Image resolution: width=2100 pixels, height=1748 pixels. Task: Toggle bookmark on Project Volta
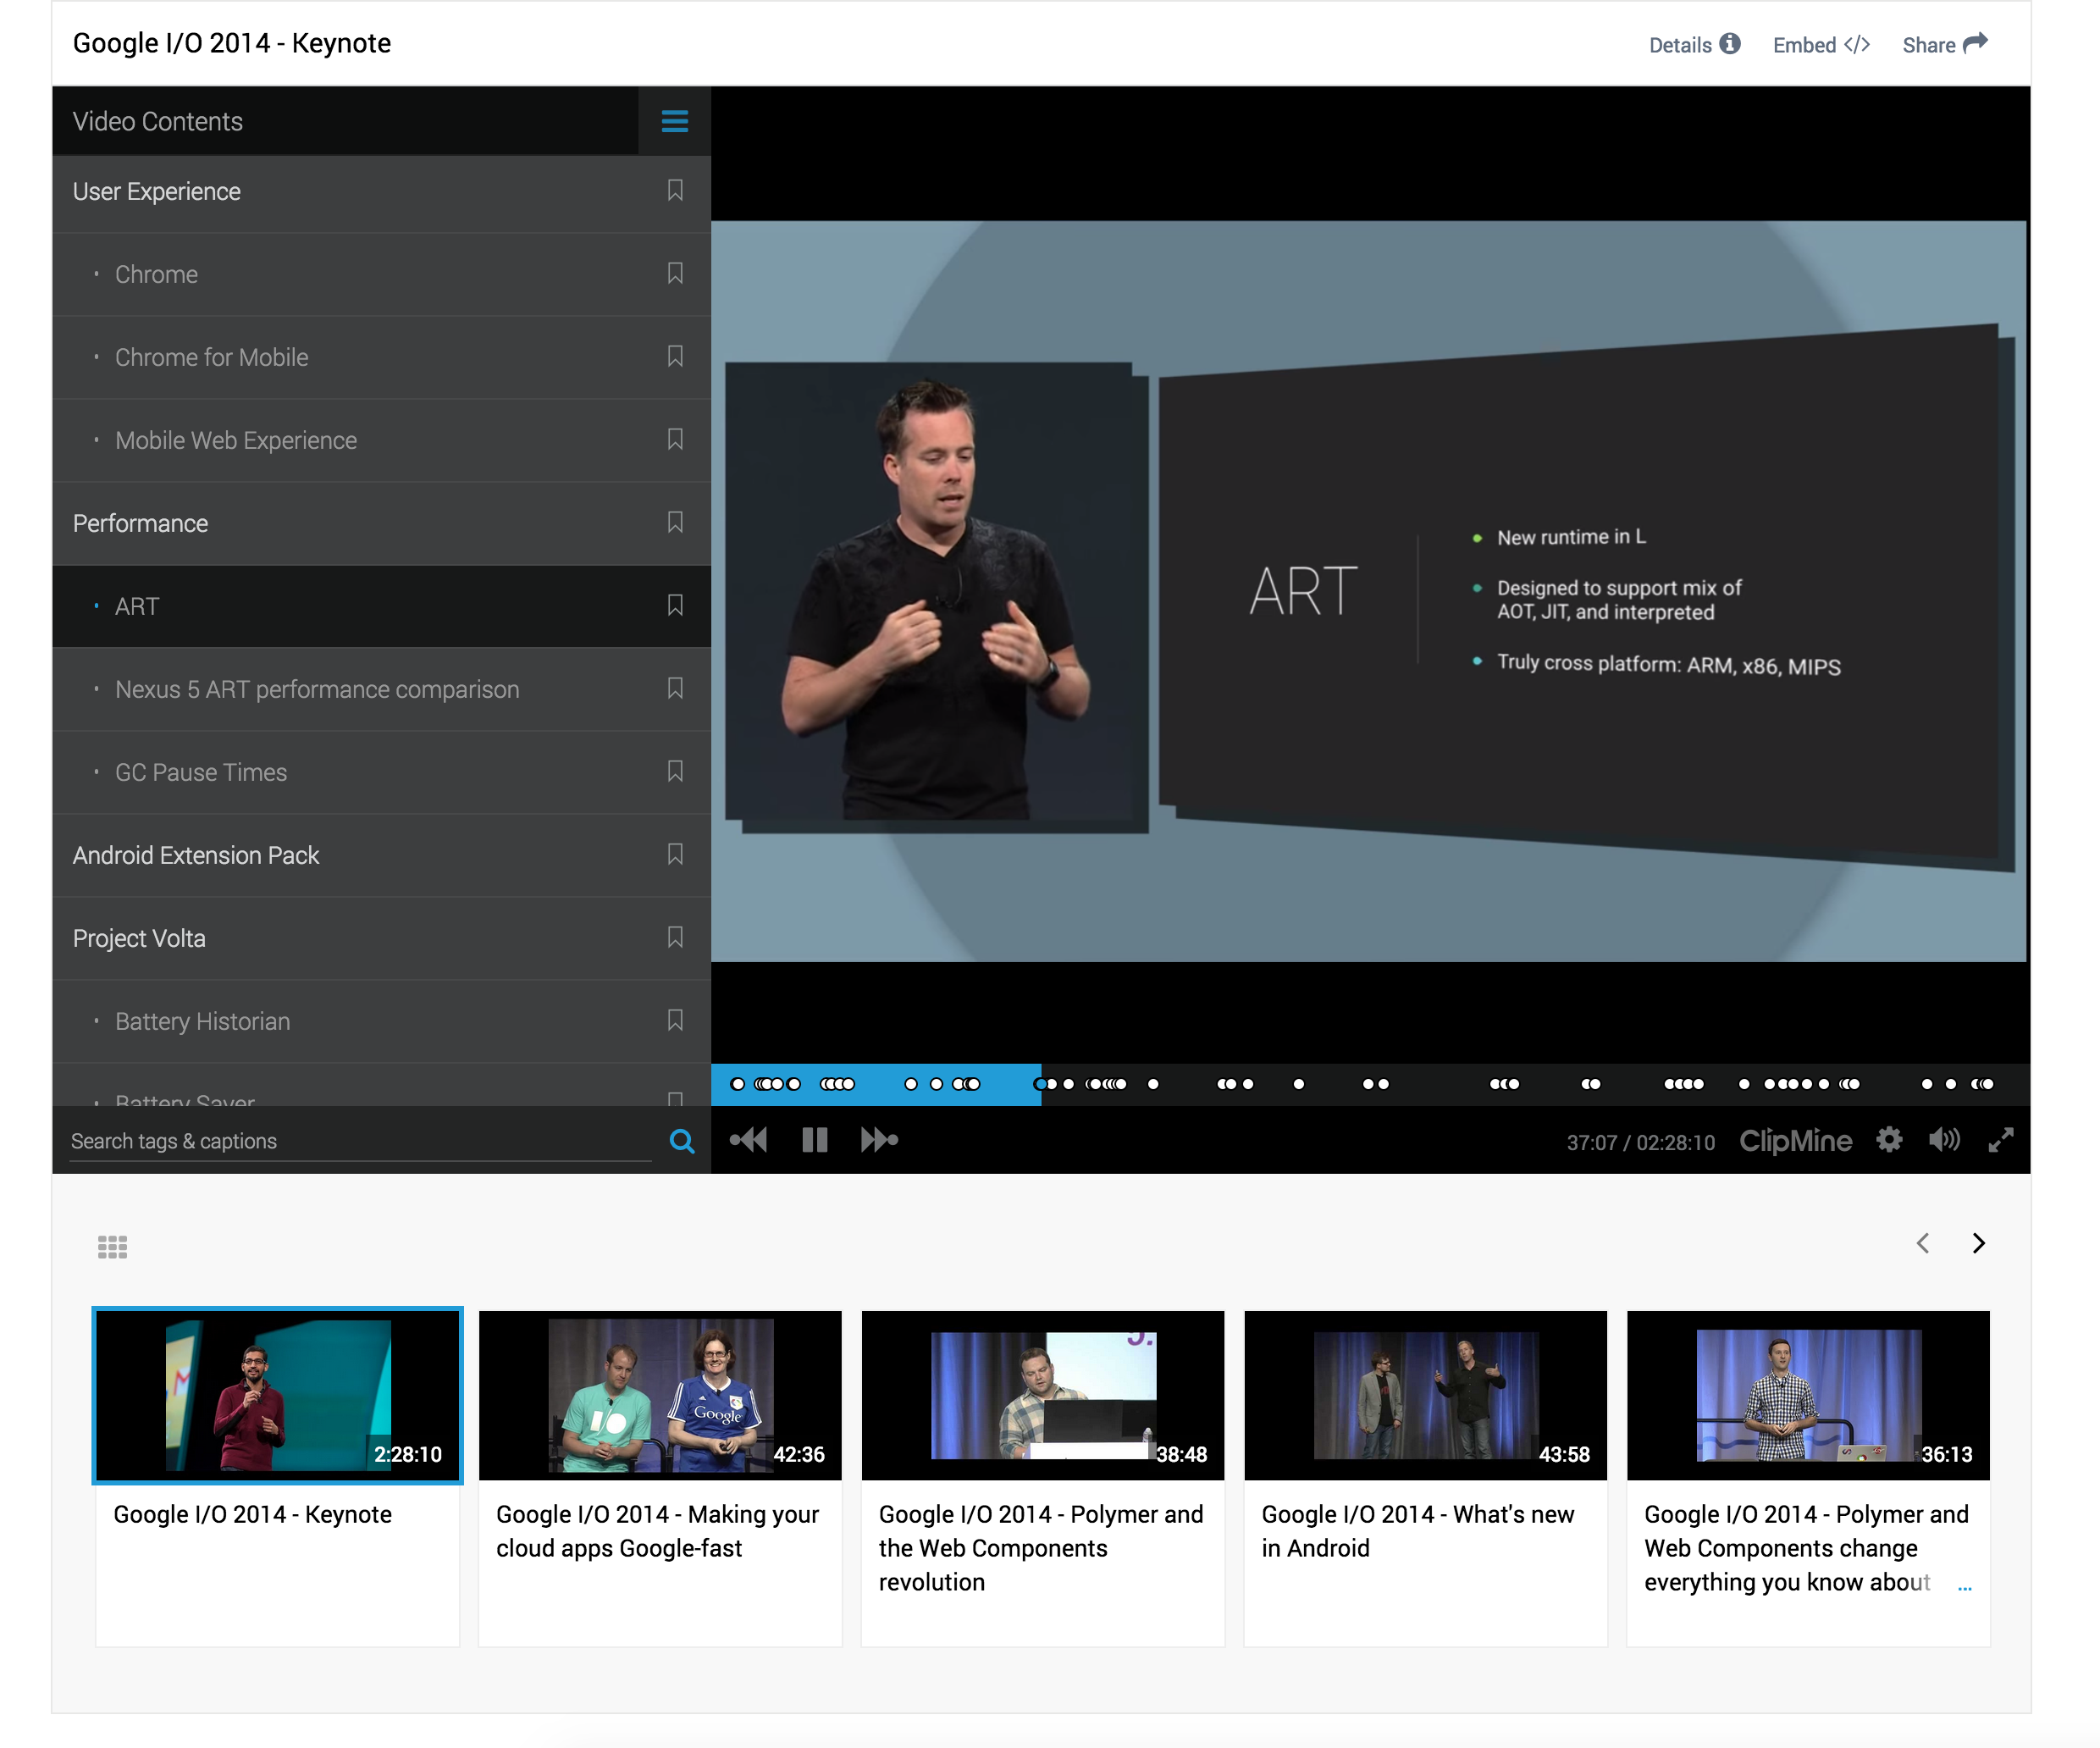click(675, 938)
